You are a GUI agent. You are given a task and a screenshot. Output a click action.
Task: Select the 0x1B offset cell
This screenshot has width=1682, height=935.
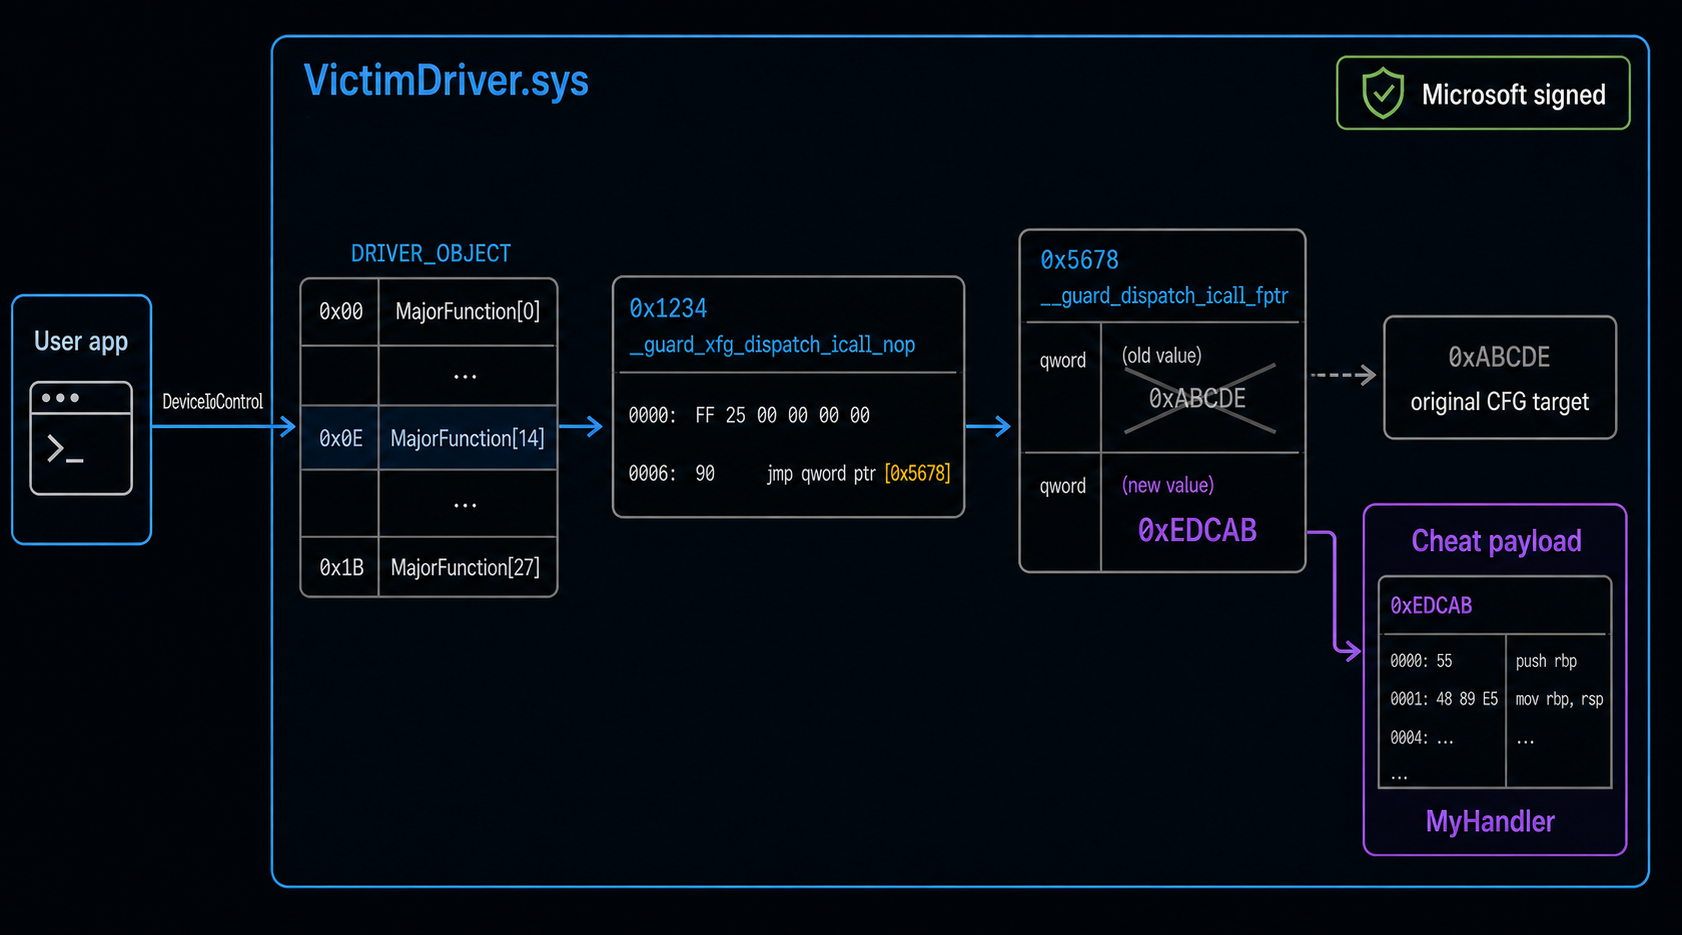341,567
